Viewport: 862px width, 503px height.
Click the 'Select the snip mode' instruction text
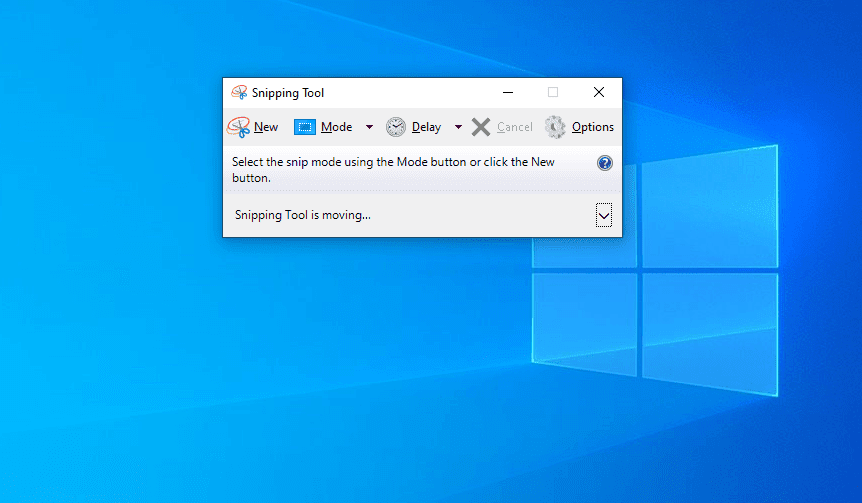coord(393,170)
